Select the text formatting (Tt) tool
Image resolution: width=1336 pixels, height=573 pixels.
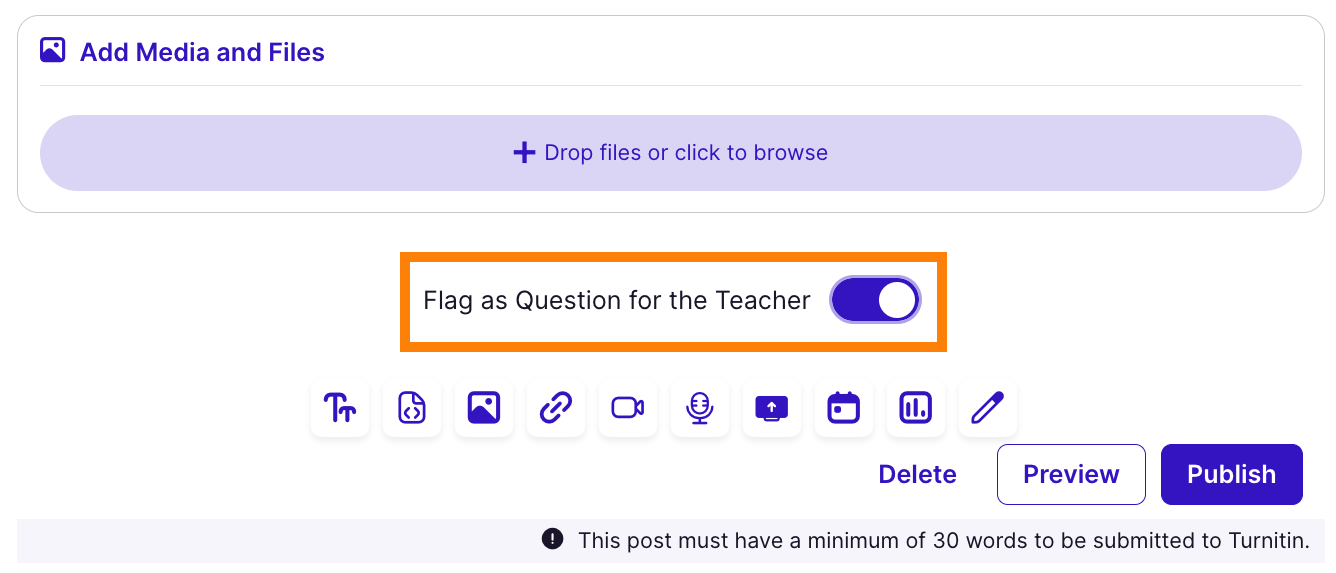(340, 408)
